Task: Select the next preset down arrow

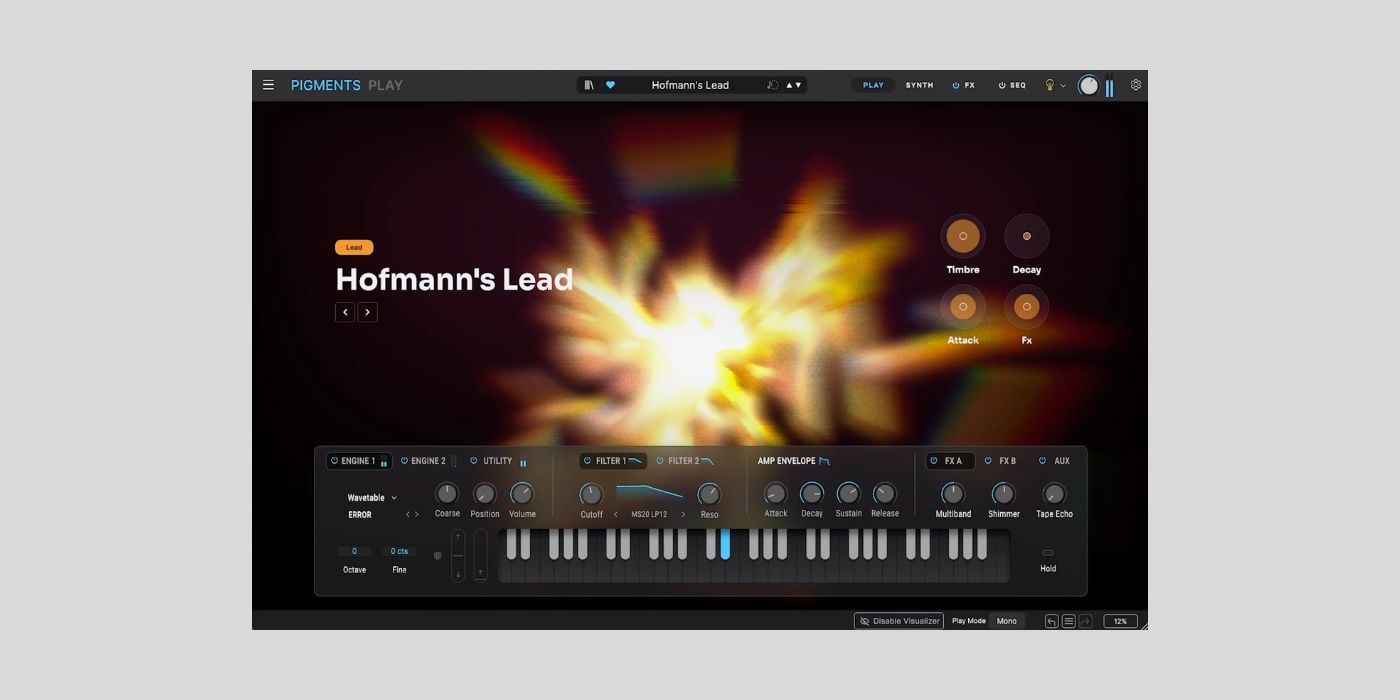Action: click(799, 85)
